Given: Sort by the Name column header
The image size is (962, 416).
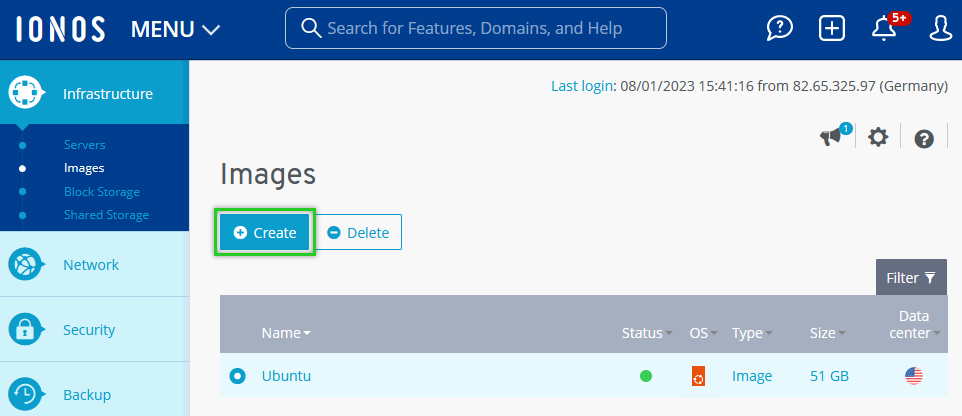Looking at the screenshot, I should click(285, 333).
